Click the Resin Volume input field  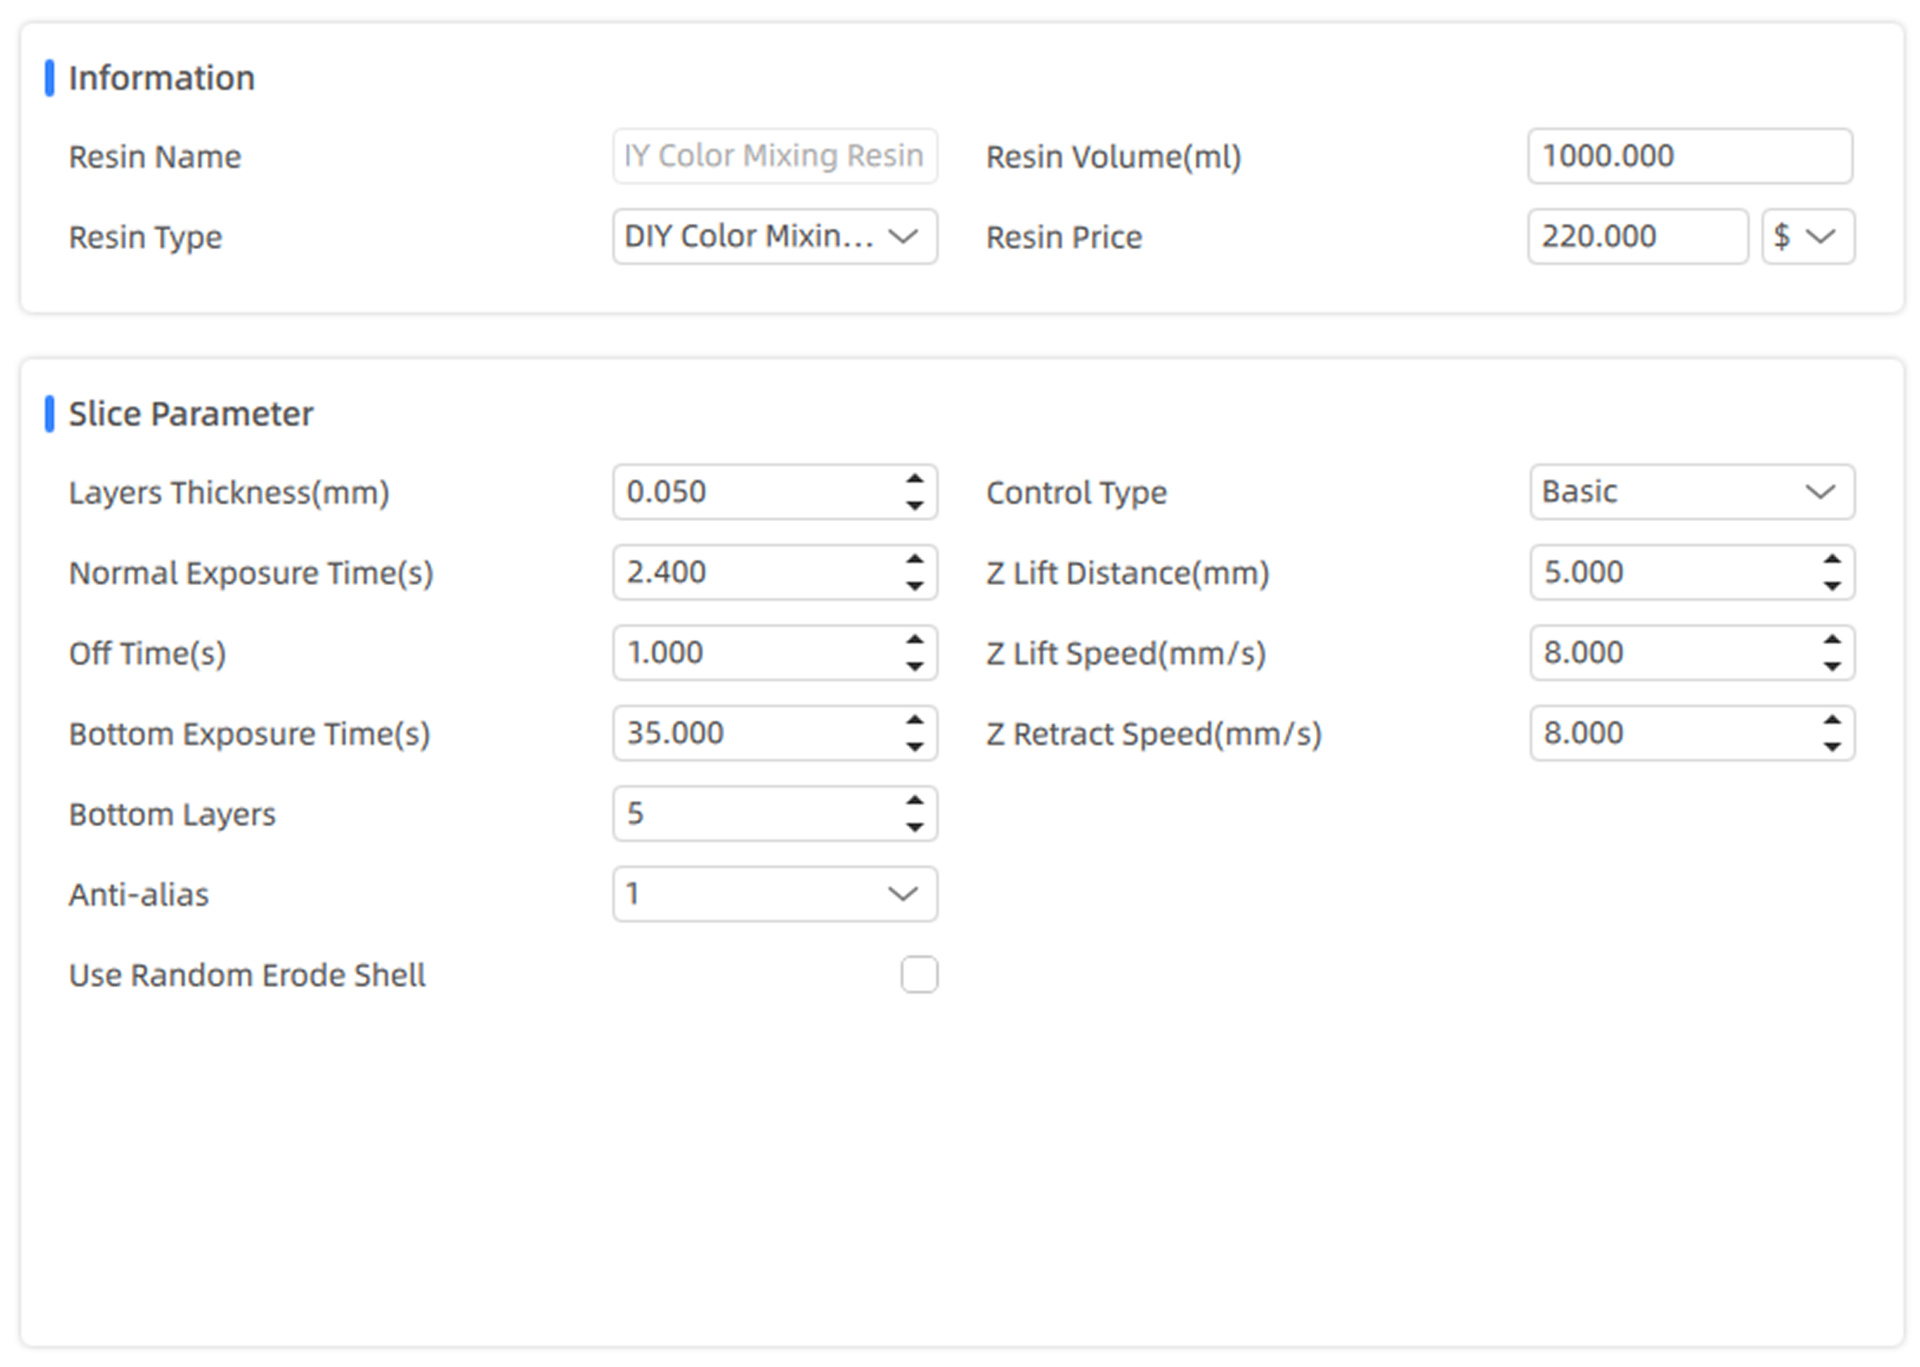tap(1689, 156)
